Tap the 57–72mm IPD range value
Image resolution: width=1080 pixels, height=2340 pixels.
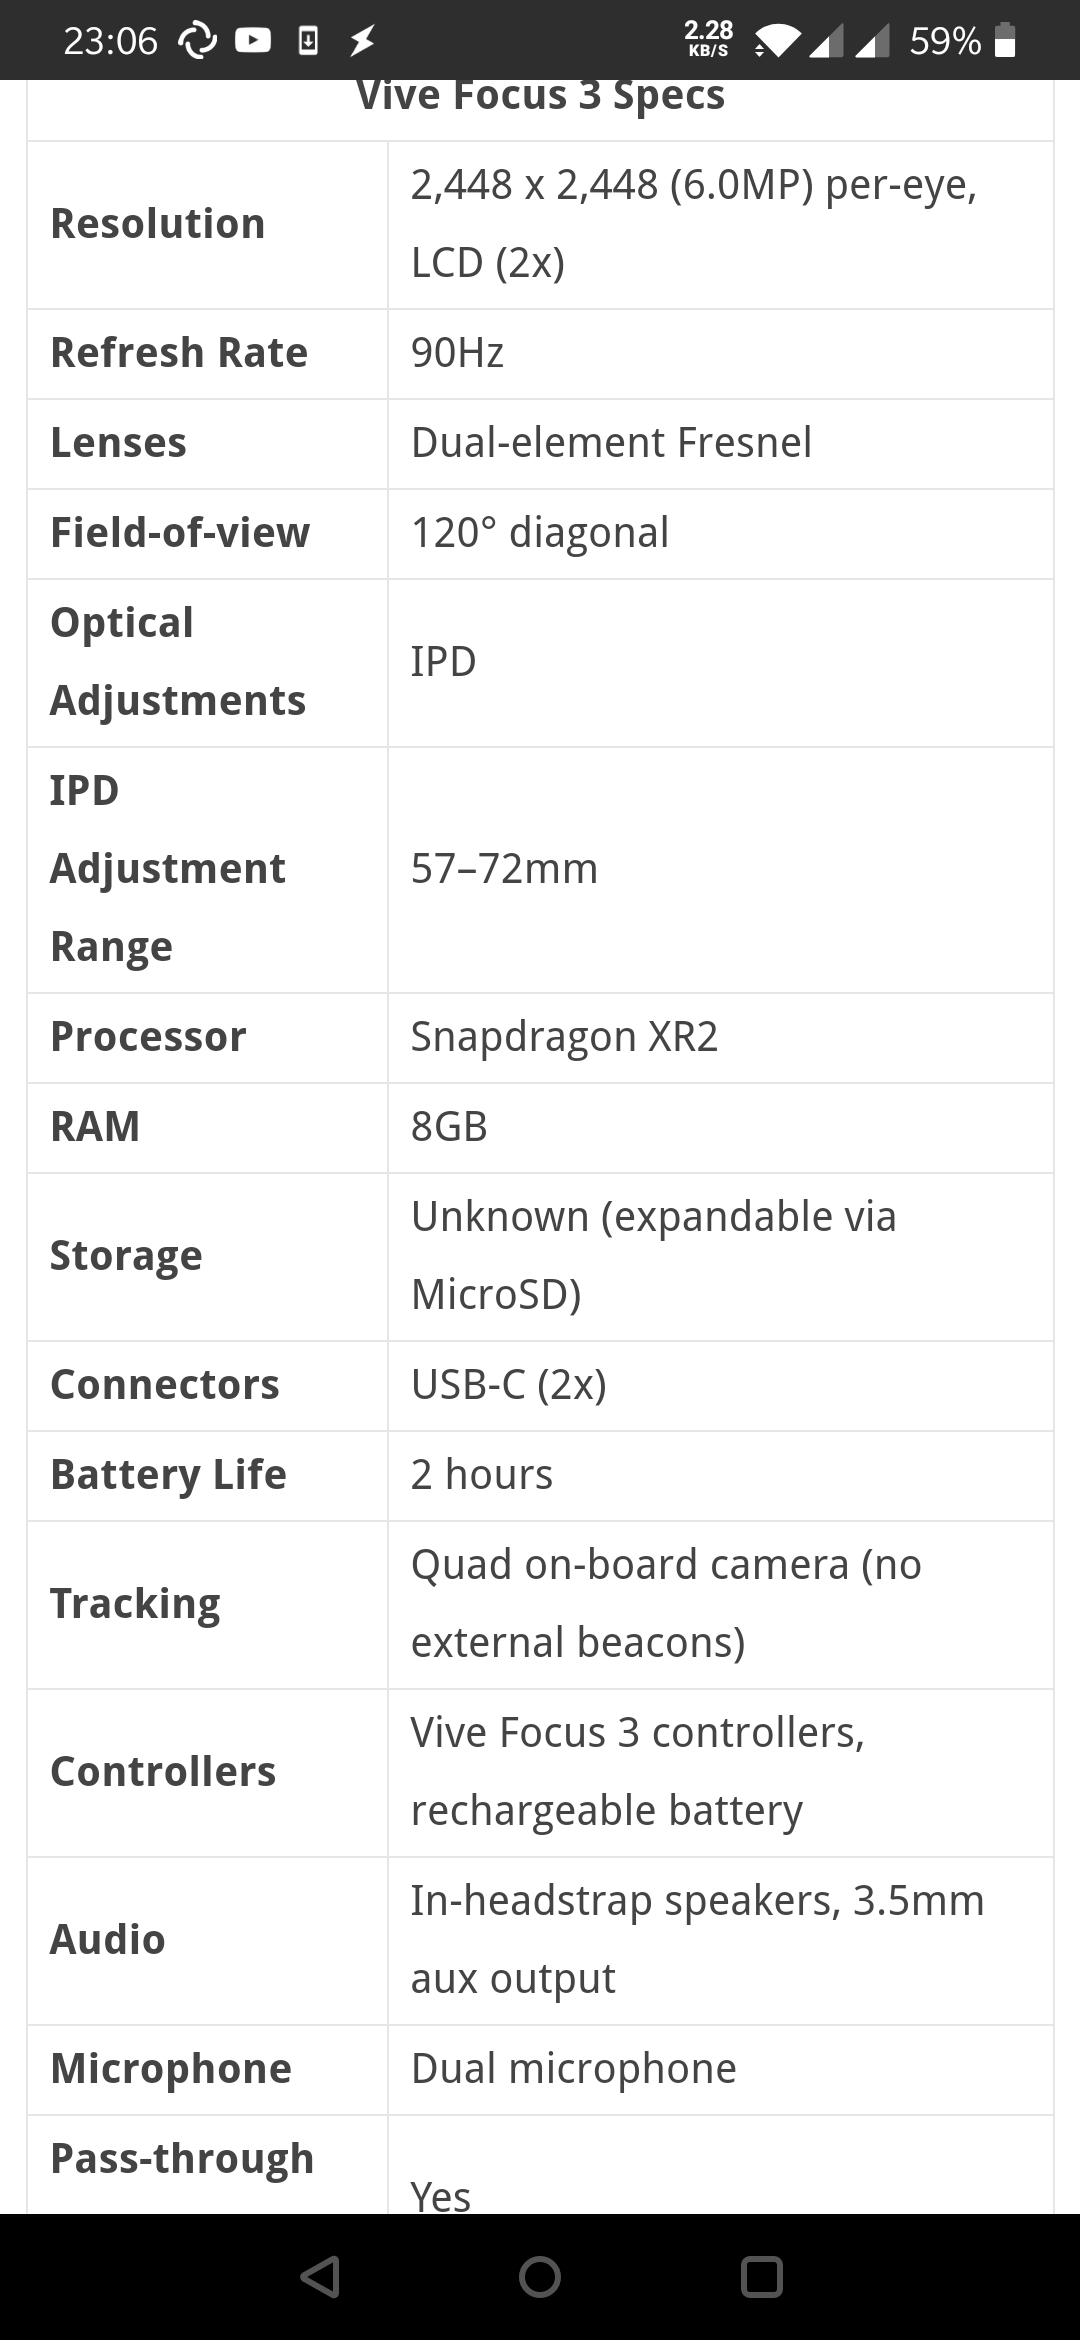(504, 869)
